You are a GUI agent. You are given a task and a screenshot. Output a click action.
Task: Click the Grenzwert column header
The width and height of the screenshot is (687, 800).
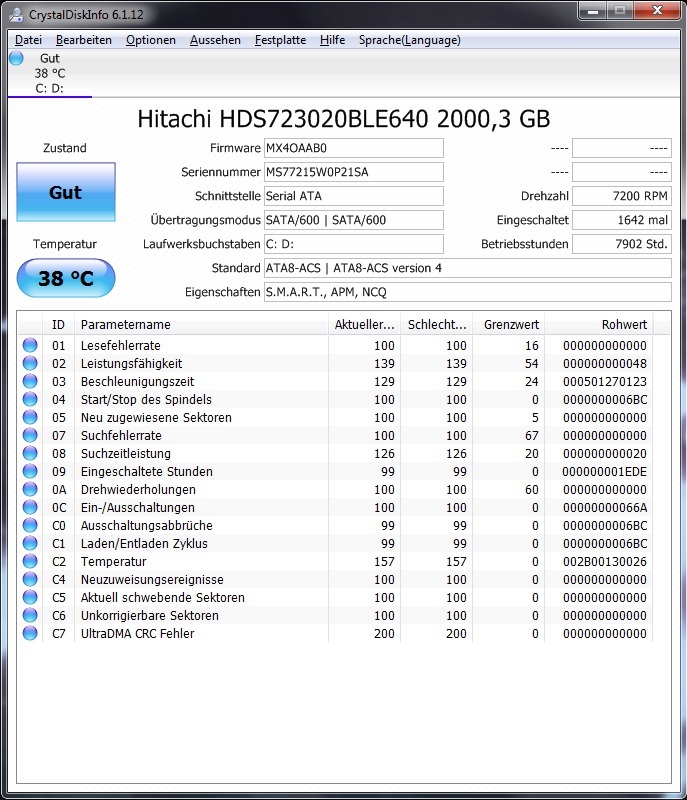508,324
